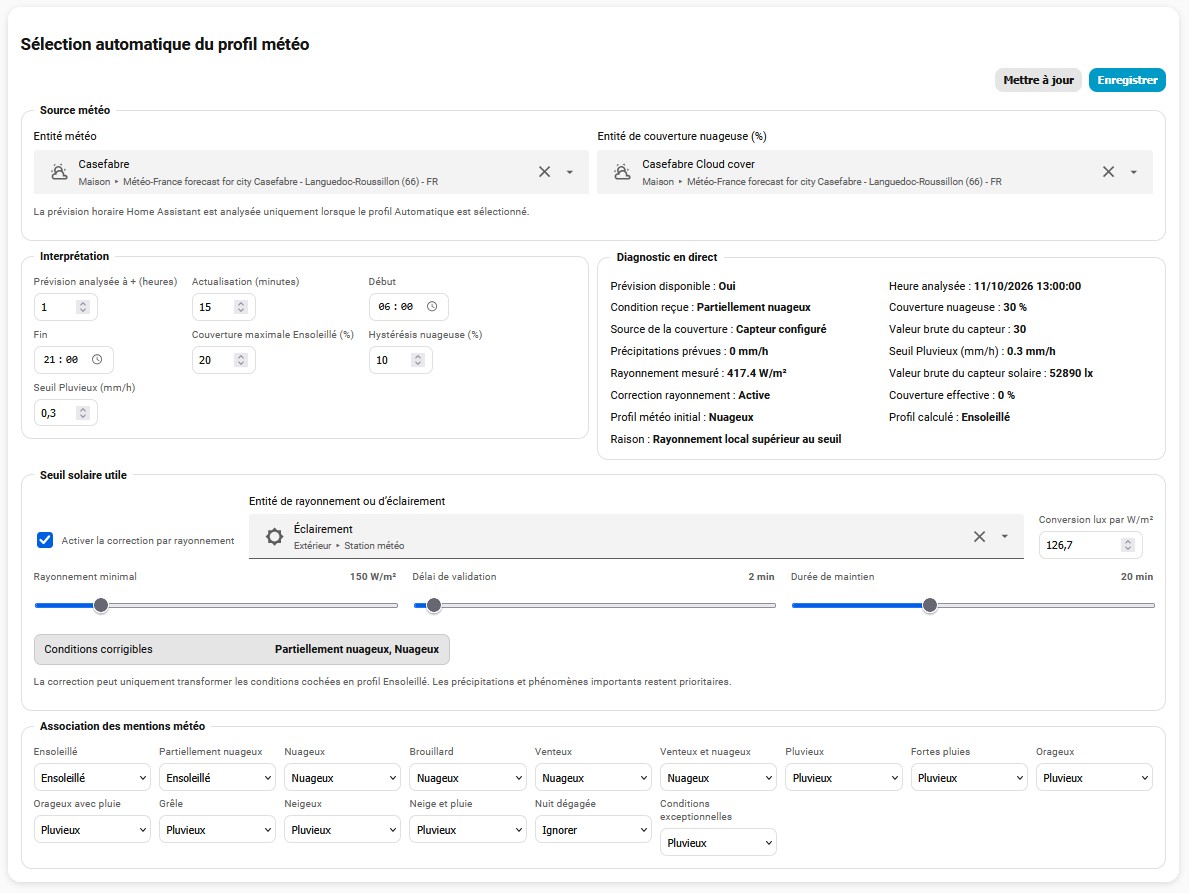Image resolution: width=1189 pixels, height=893 pixels.
Task: Click the 52890 lx solar sensor value
Action: (1071, 373)
